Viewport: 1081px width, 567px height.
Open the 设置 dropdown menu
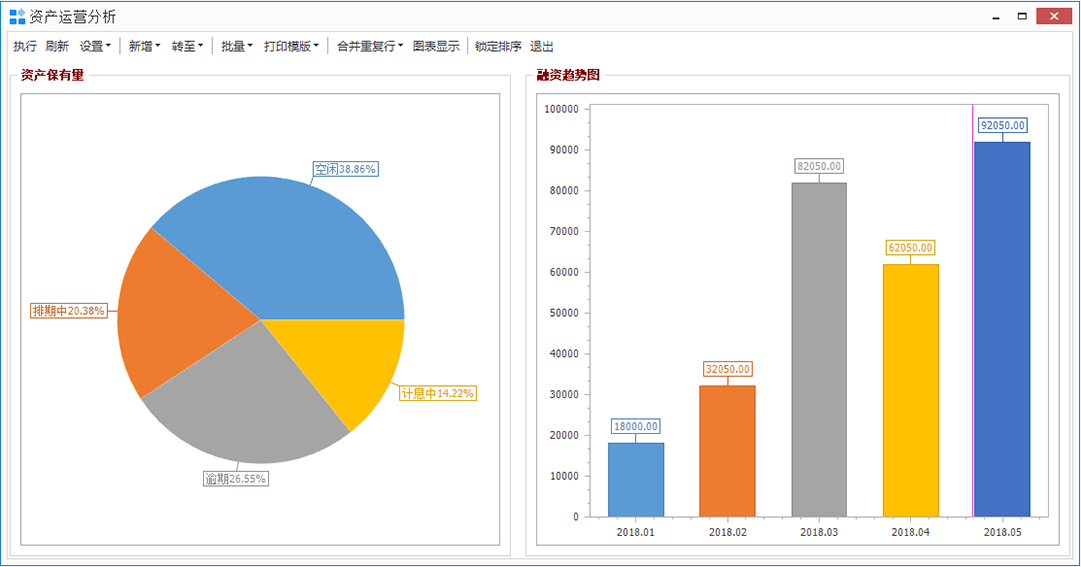(x=95, y=46)
